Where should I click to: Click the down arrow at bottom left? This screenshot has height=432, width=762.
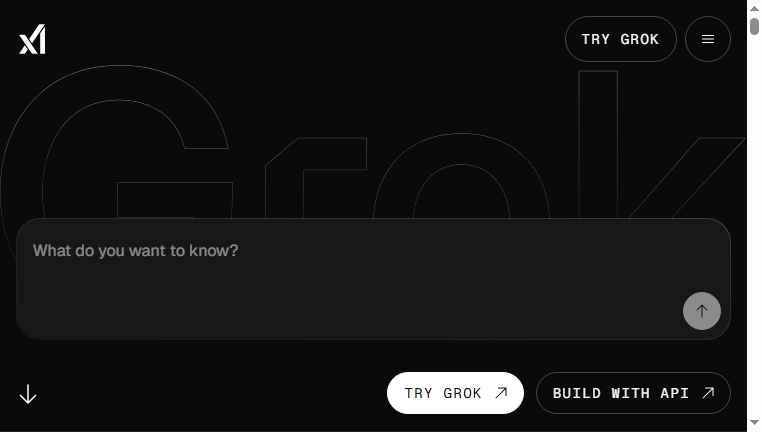(x=28, y=394)
